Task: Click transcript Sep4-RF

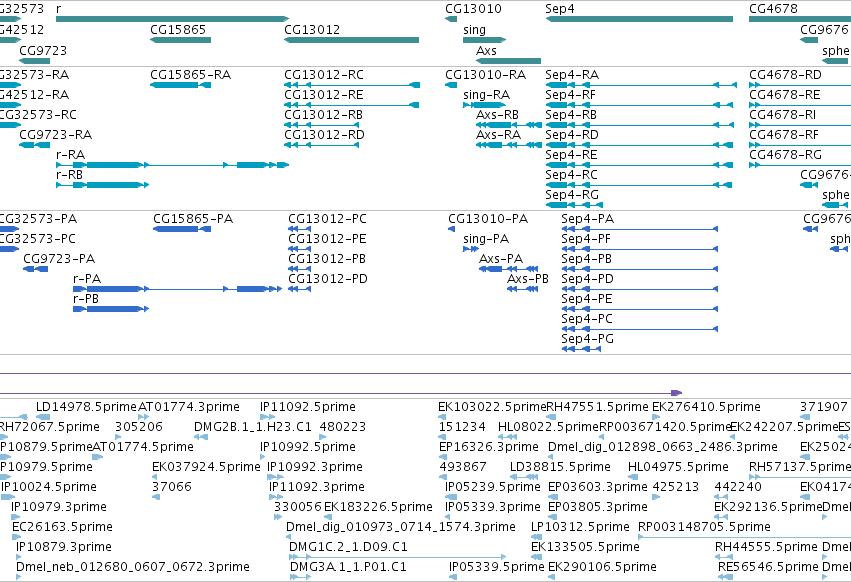Action: click(639, 105)
